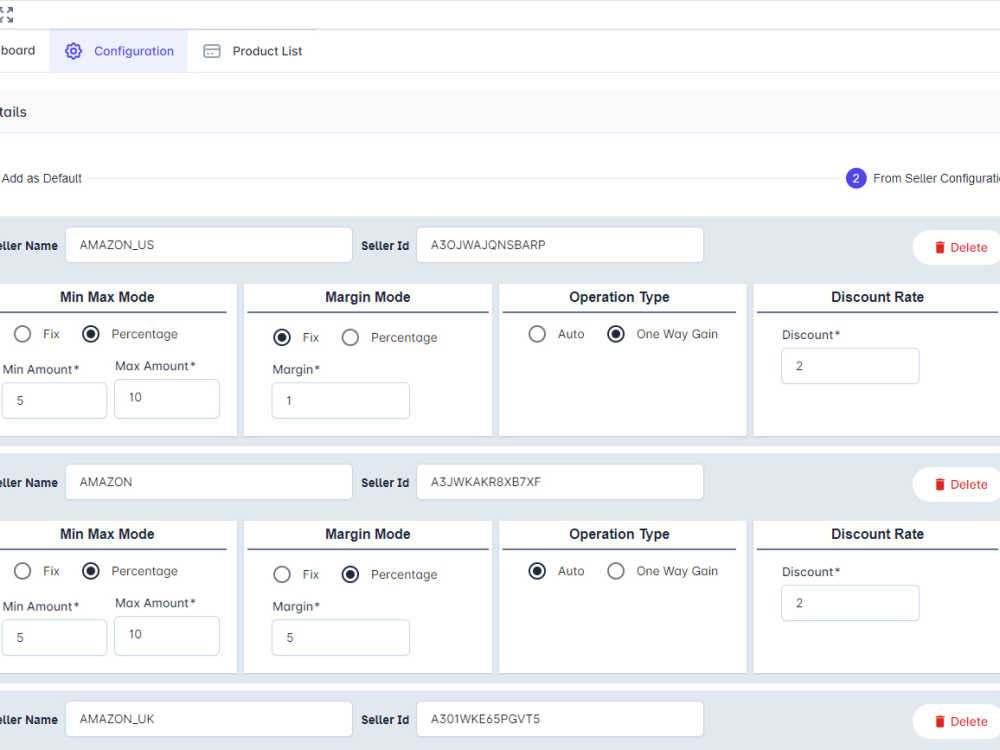Click the Margin field with value 1
This screenshot has width=1000, height=750.
coord(341,401)
